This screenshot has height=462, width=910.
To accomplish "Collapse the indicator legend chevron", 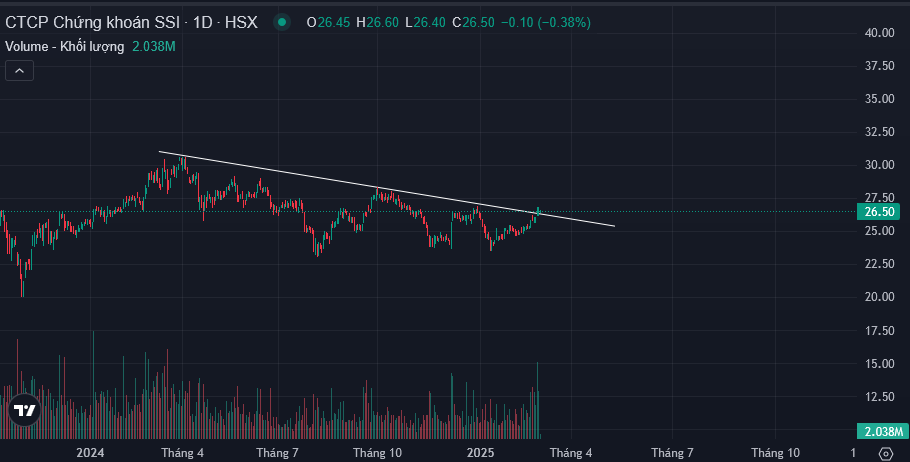I will click(x=19, y=71).
